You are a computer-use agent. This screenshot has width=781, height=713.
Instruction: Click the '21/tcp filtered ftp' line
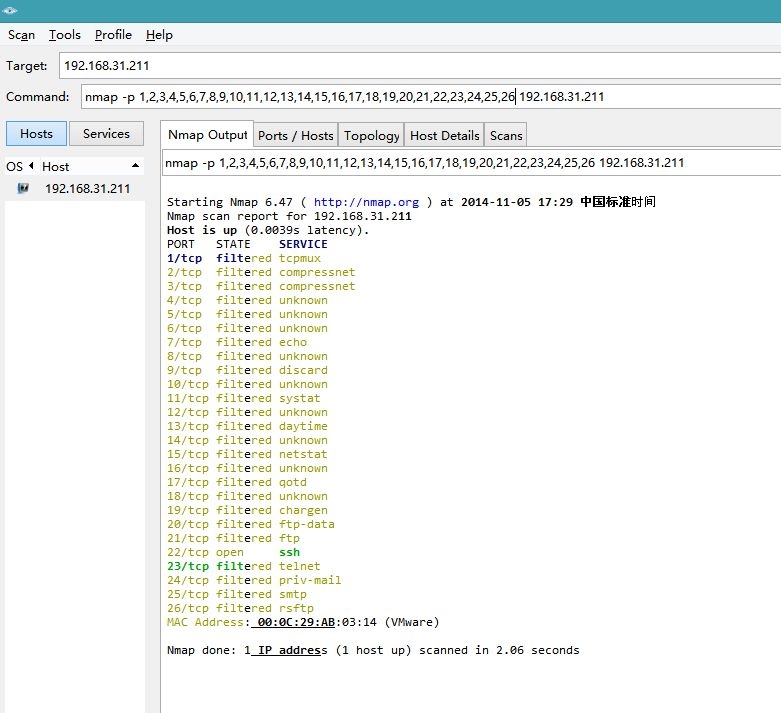pos(234,538)
